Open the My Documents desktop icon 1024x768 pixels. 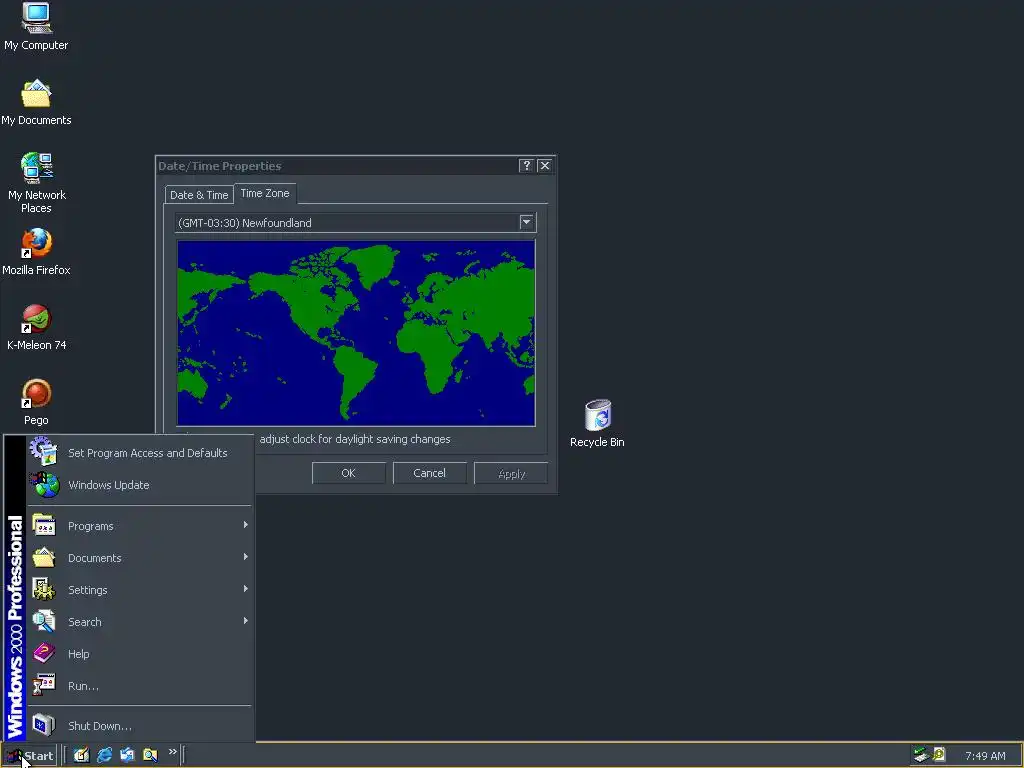36,103
